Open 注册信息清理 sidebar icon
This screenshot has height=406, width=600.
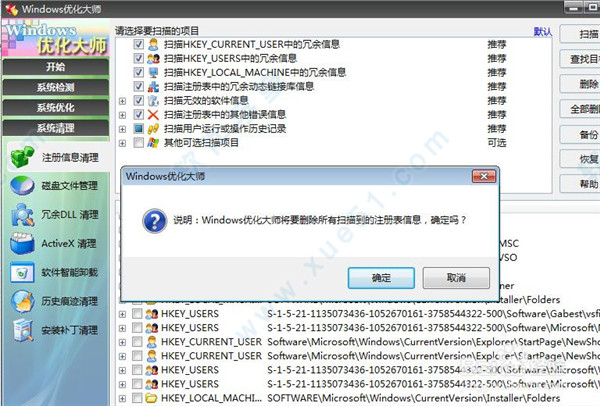(x=22, y=157)
